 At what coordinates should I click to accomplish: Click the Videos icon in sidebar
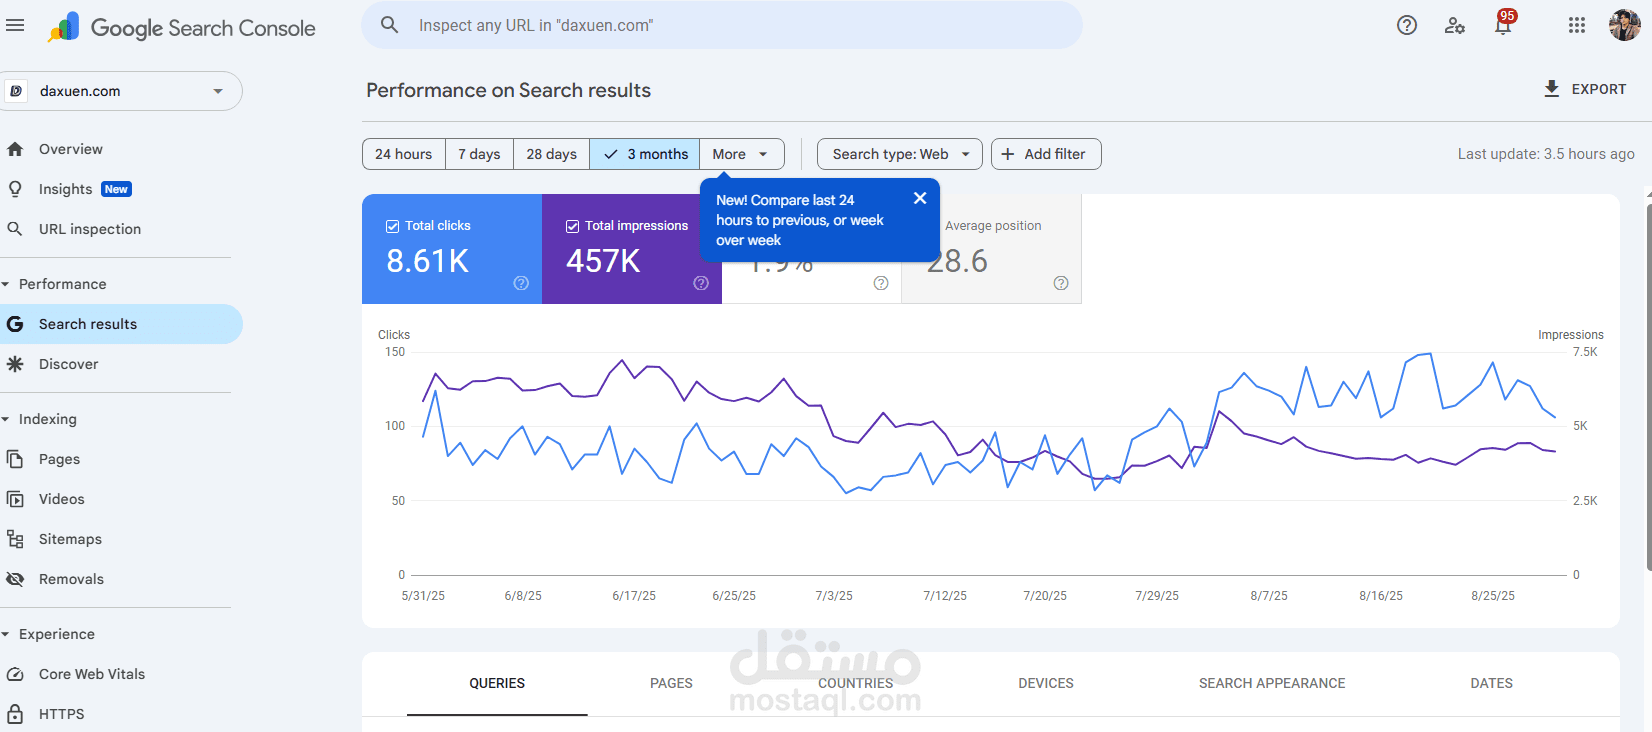pyautogui.click(x=15, y=499)
